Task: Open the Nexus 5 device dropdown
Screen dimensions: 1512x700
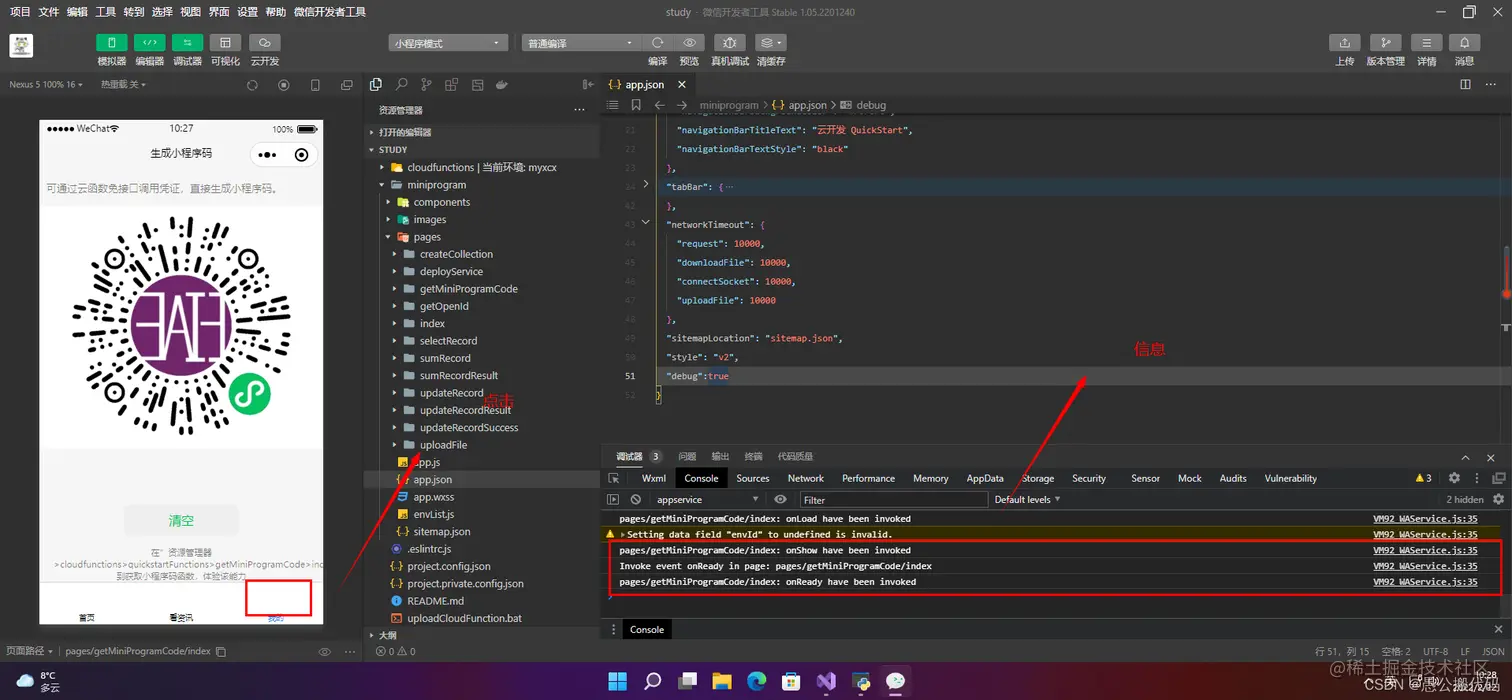Action: pyautogui.click(x=46, y=85)
